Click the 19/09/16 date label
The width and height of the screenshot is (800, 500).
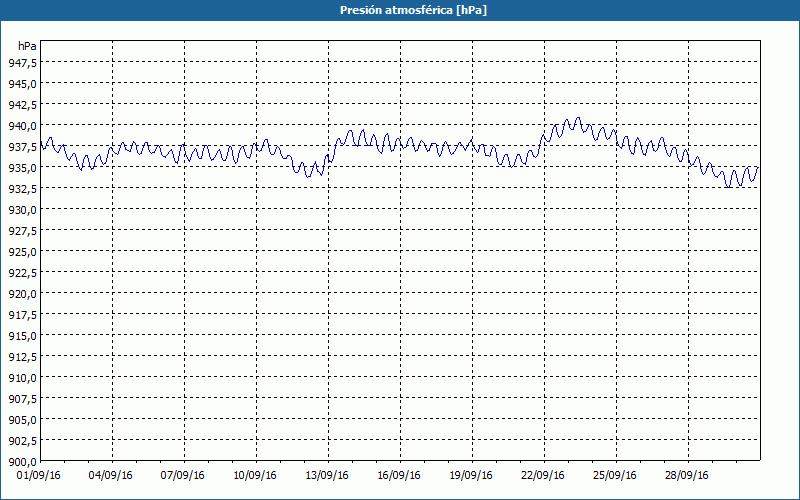coord(471,476)
